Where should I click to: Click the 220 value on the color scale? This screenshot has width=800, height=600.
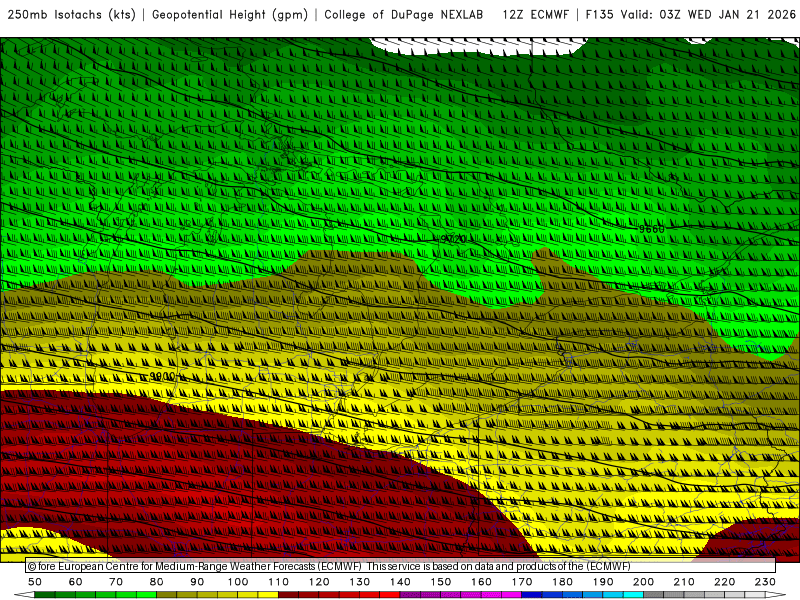[724, 582]
